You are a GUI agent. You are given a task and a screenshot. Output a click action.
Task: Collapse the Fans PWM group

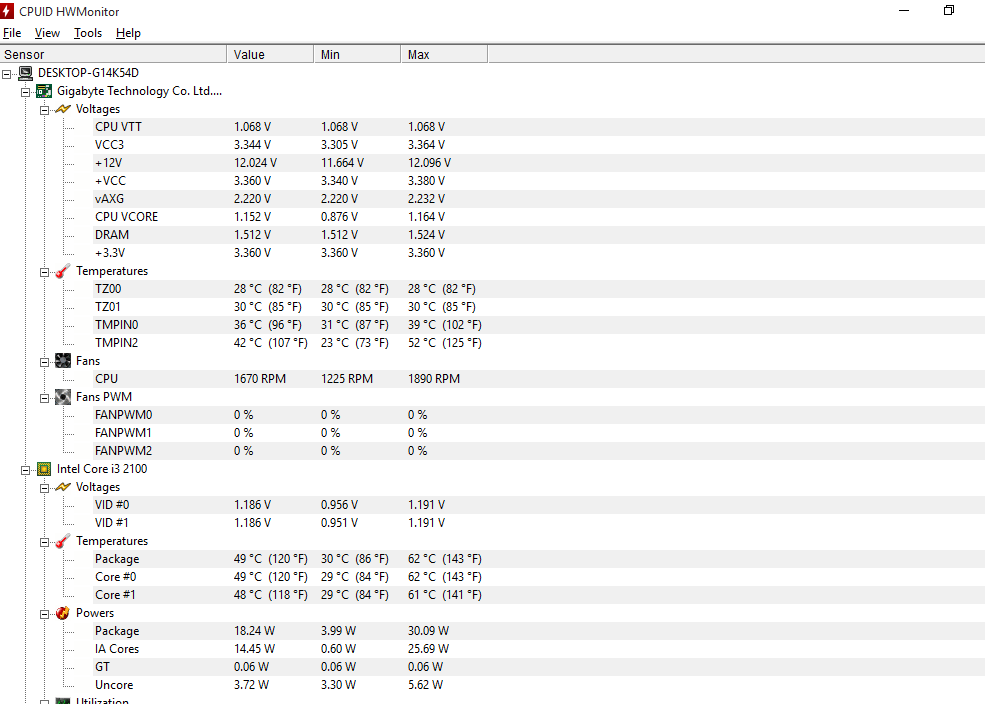45,398
